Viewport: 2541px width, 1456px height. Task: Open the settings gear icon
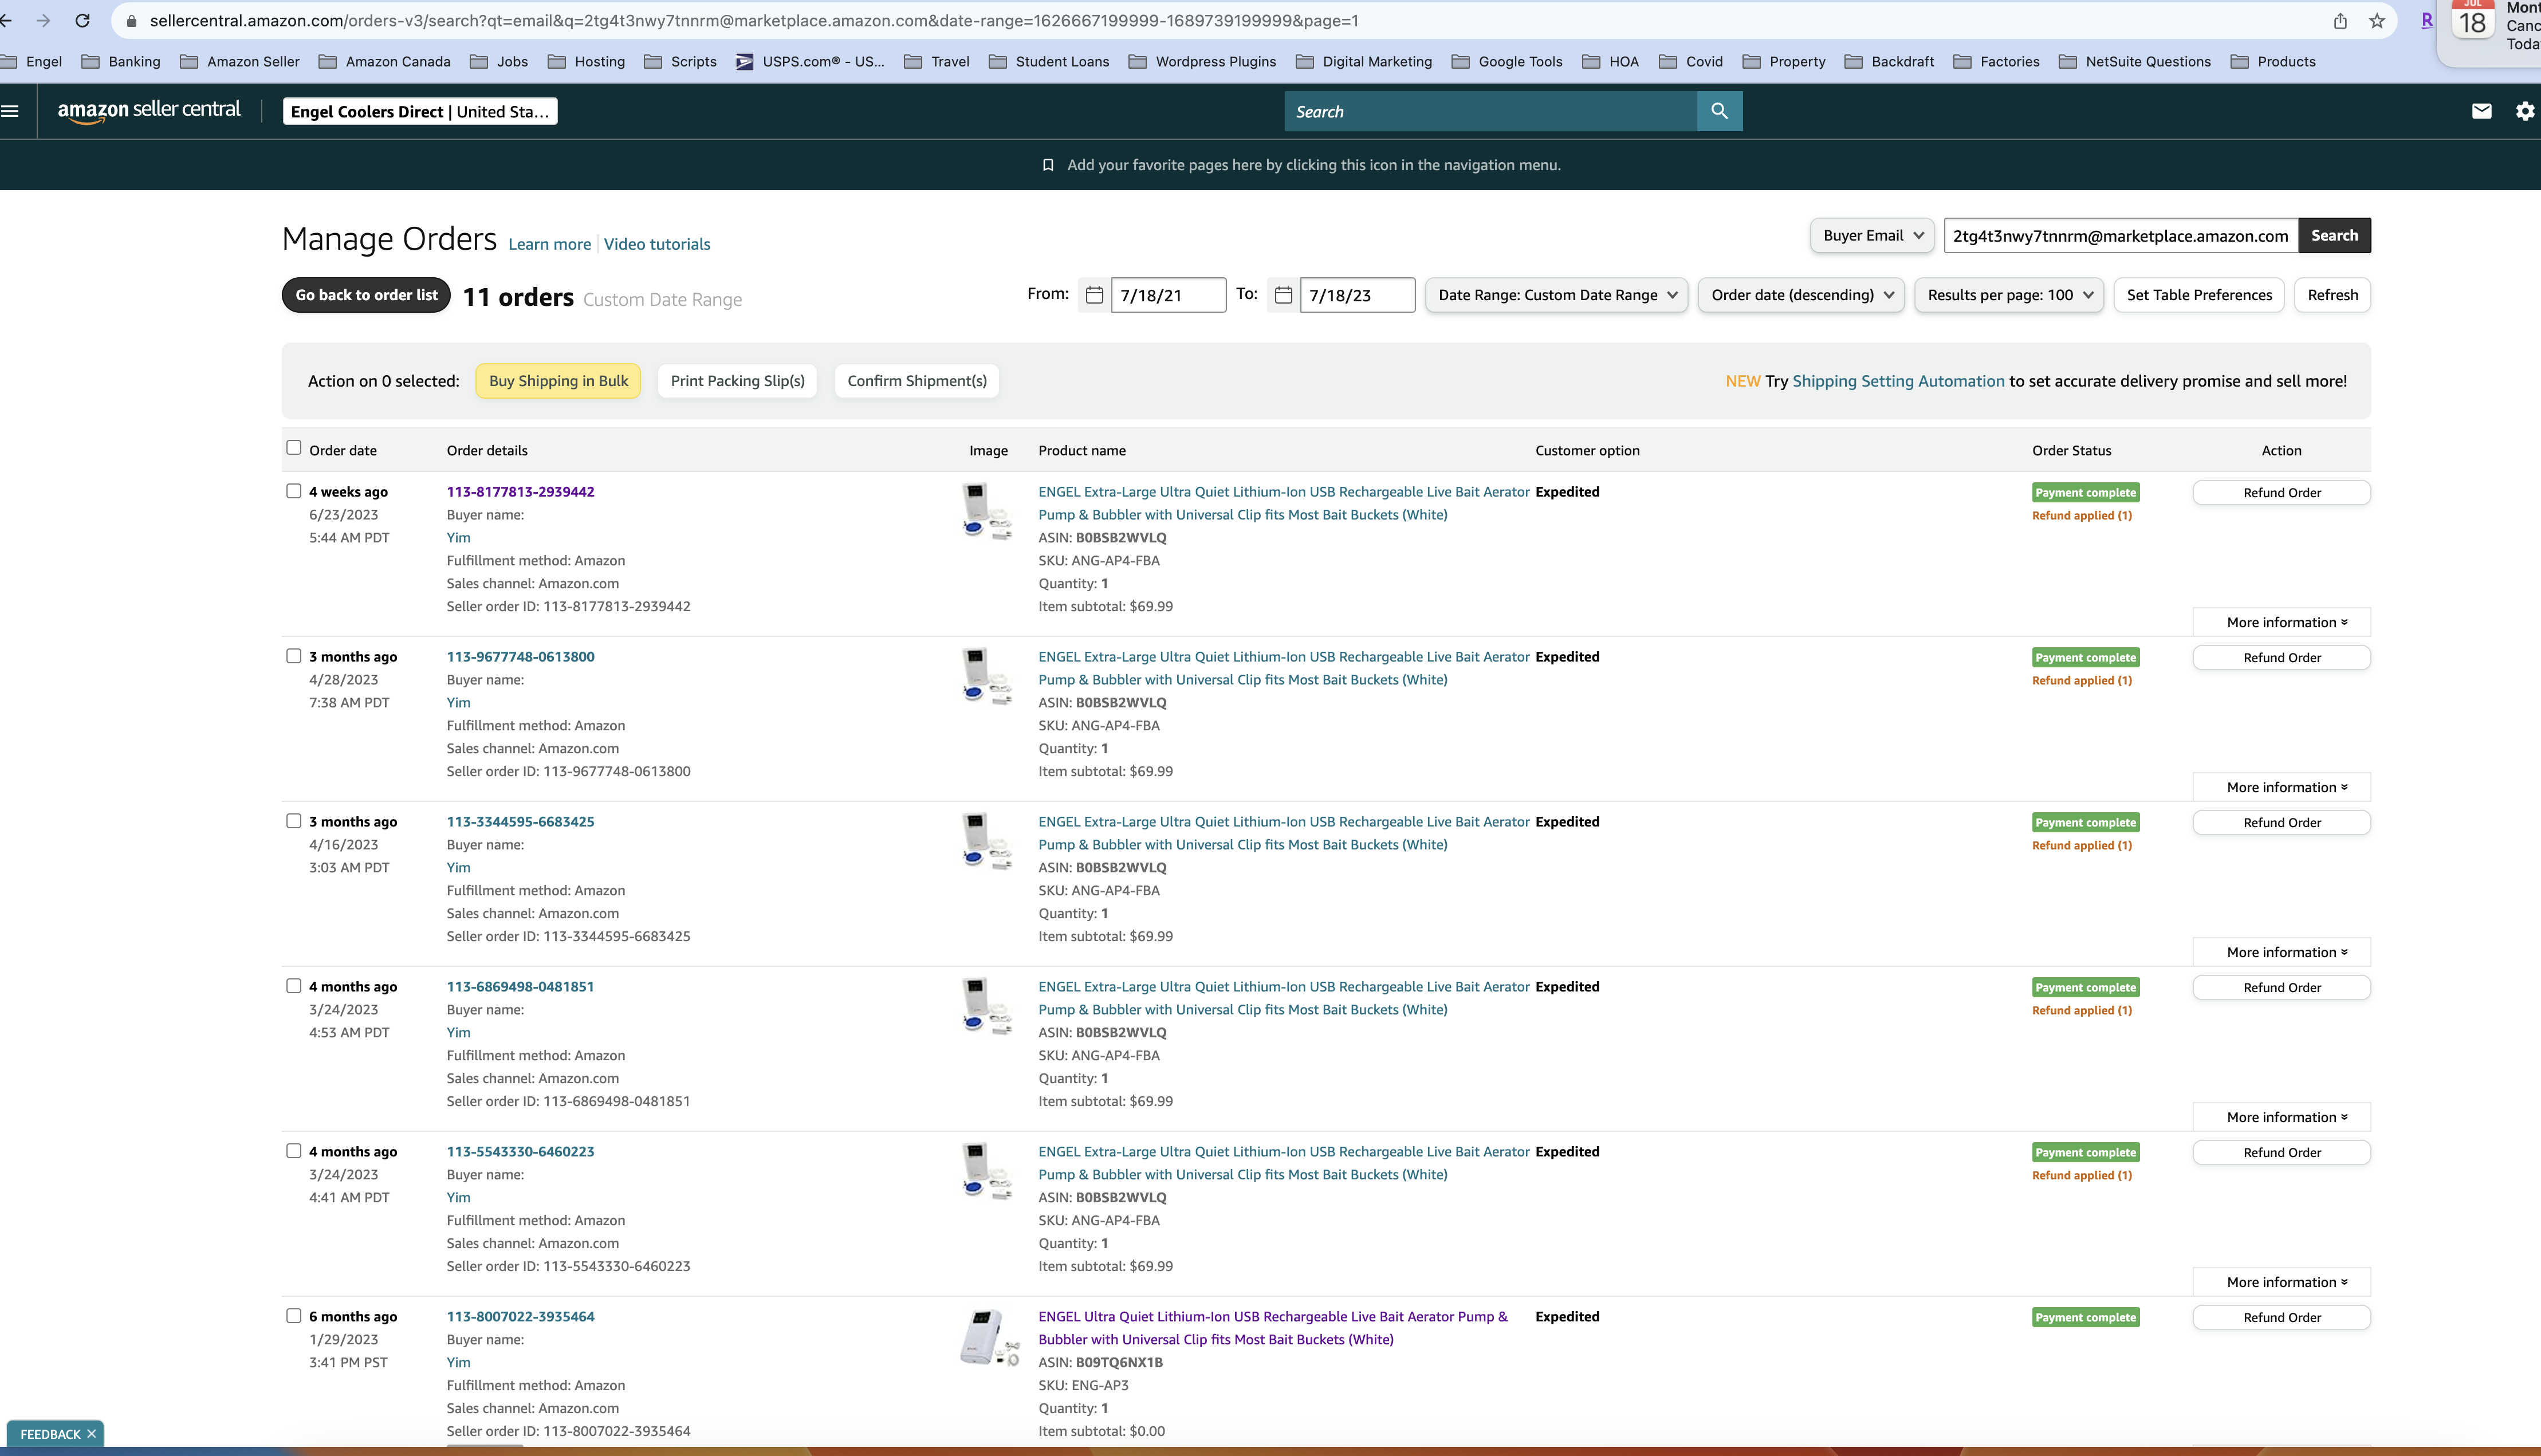pyautogui.click(x=2525, y=111)
